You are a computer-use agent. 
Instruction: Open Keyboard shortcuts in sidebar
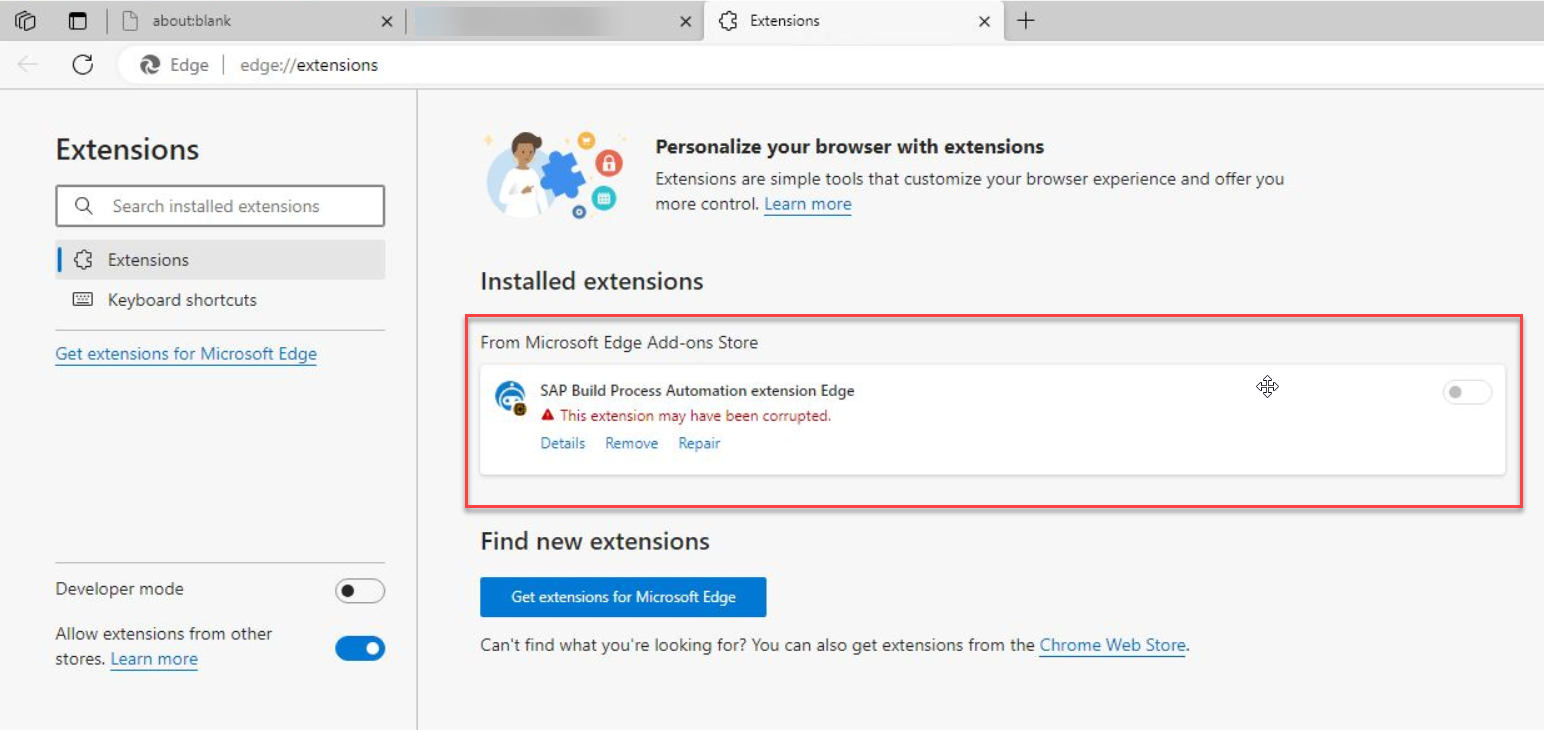pos(220,300)
